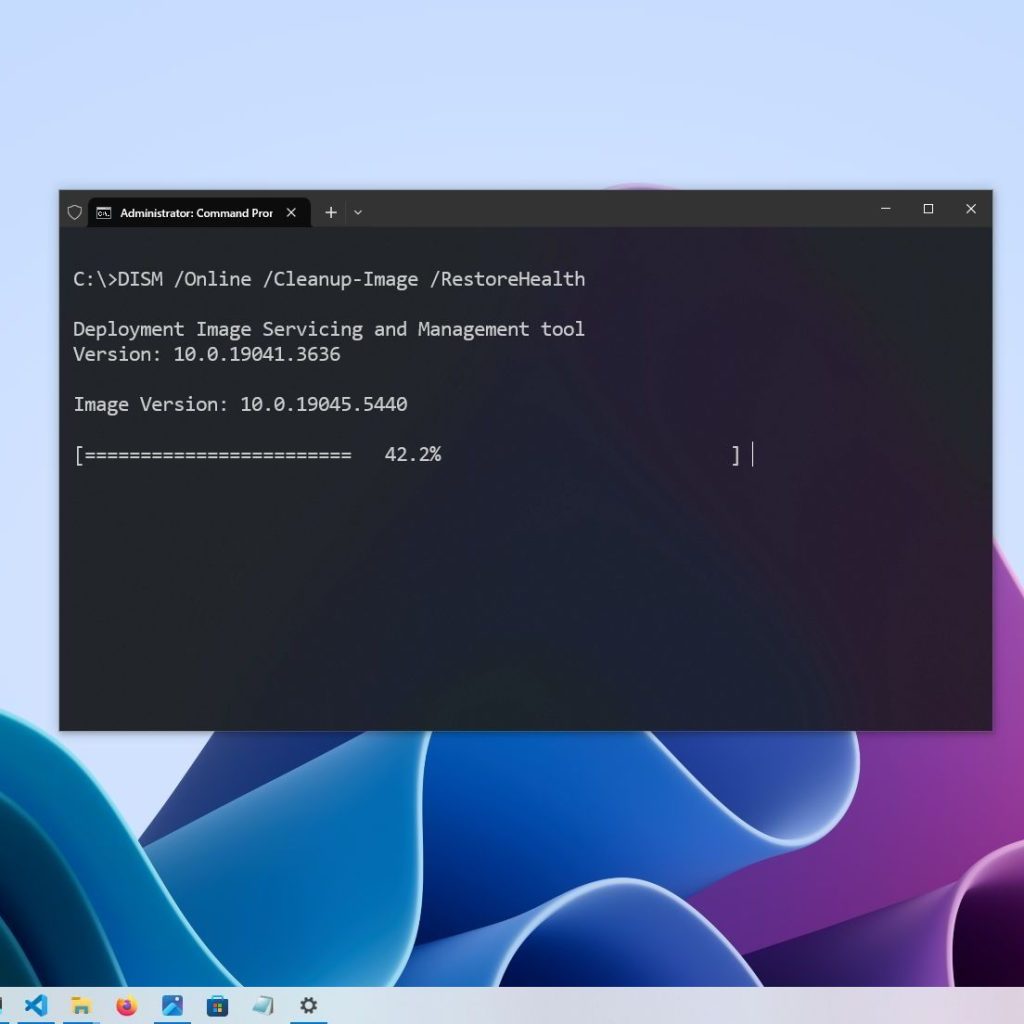Click the Command Prompt icon in tab
The image size is (1024, 1024).
[104, 213]
